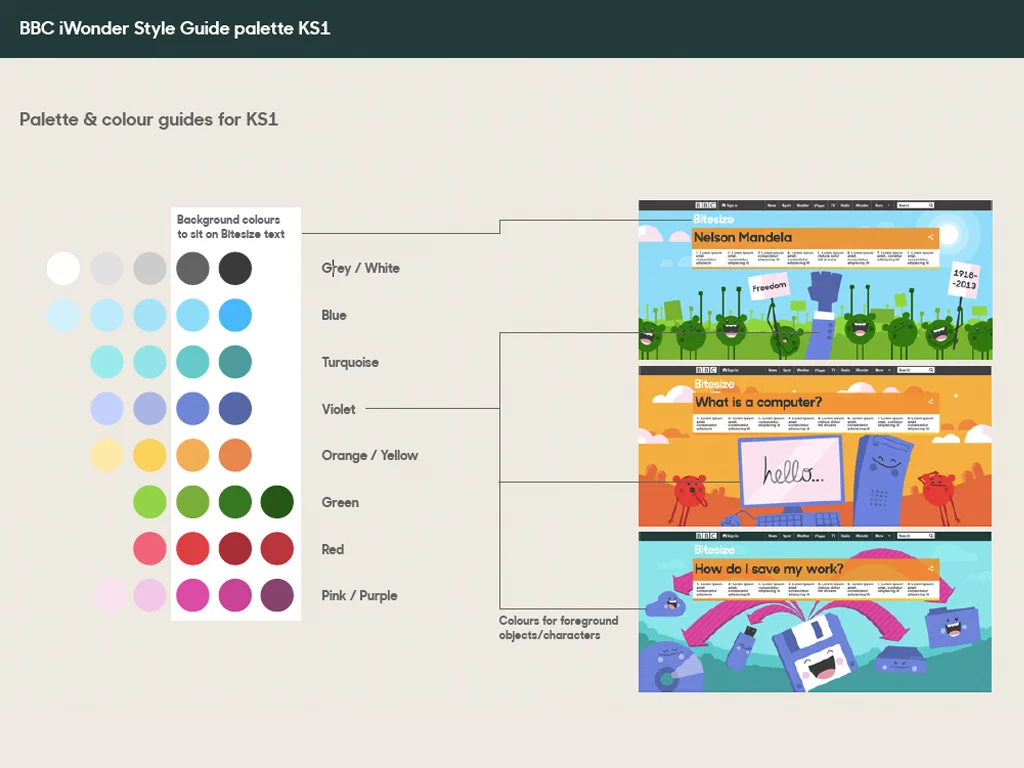
Task: Click the 'Freedom' placard in the Mandela illustration
Action: [x=769, y=286]
